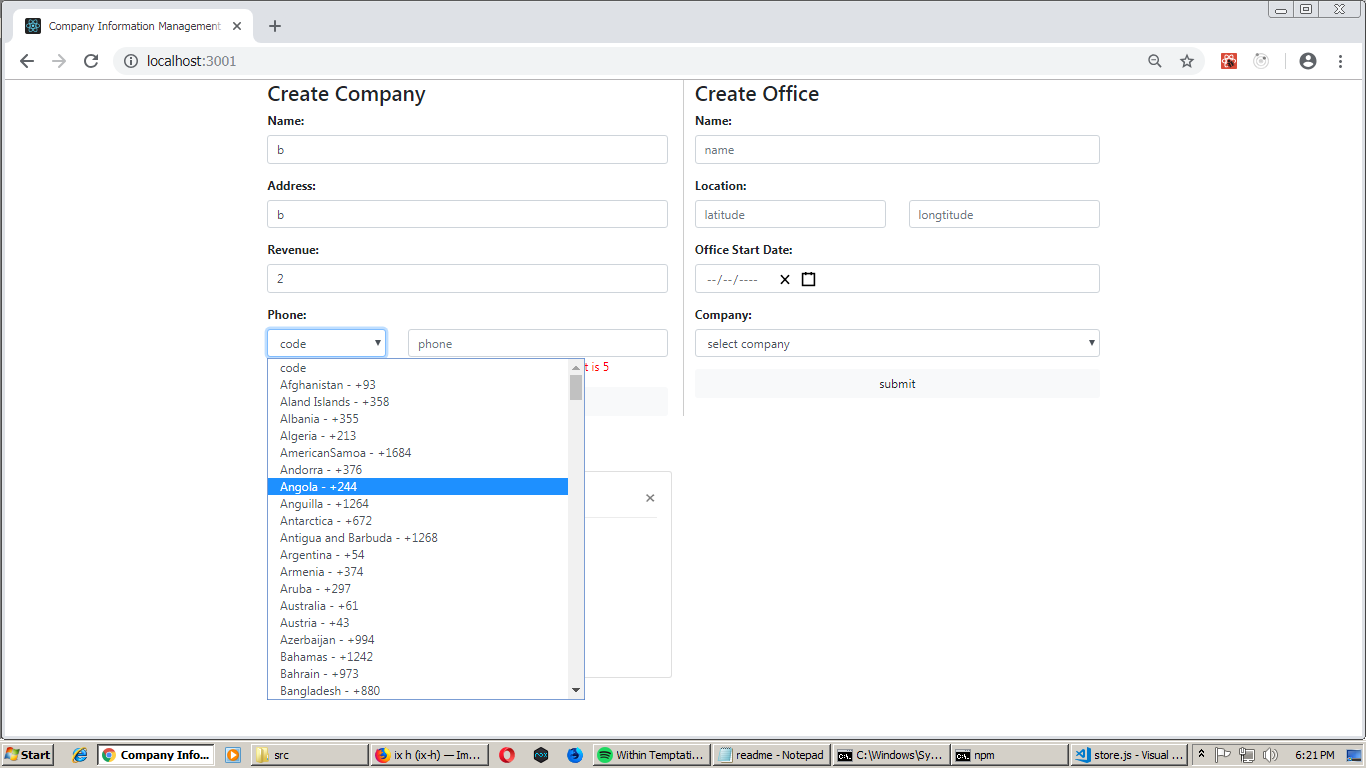Click the company Address field
Viewport: 1366px width, 768px height.
pos(467,214)
